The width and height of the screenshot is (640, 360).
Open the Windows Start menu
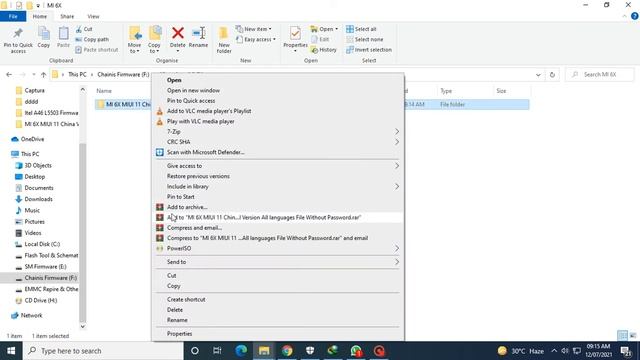coord(11,351)
